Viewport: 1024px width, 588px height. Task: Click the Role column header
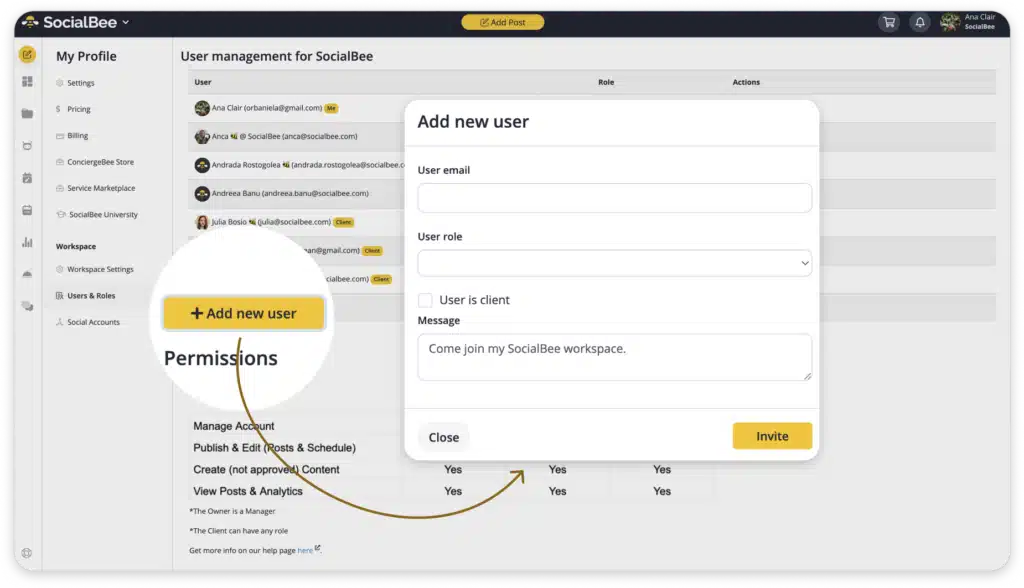[x=606, y=82]
